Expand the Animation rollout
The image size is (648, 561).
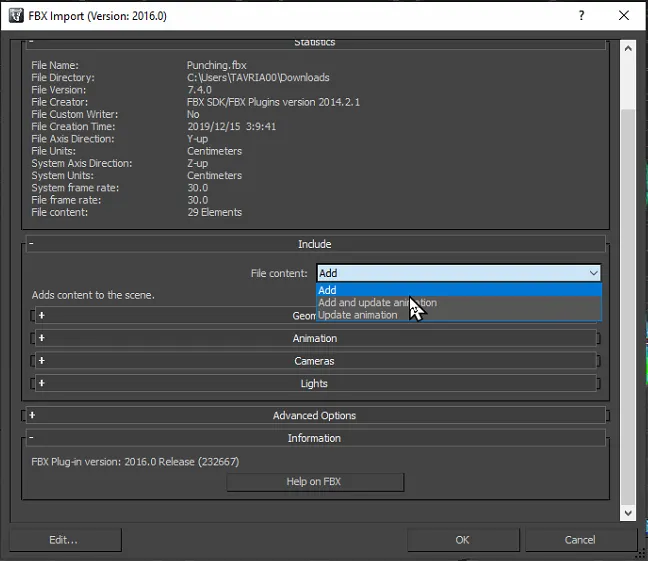315,338
